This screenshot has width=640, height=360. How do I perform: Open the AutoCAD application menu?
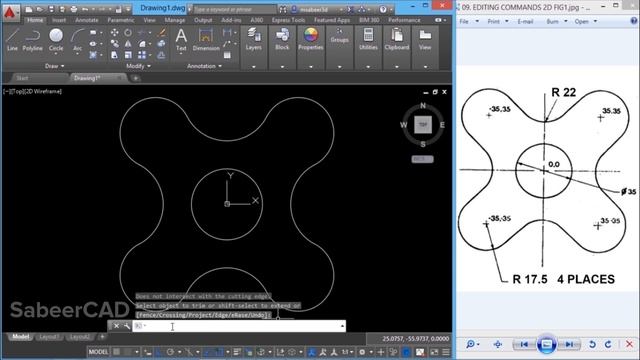[10, 12]
